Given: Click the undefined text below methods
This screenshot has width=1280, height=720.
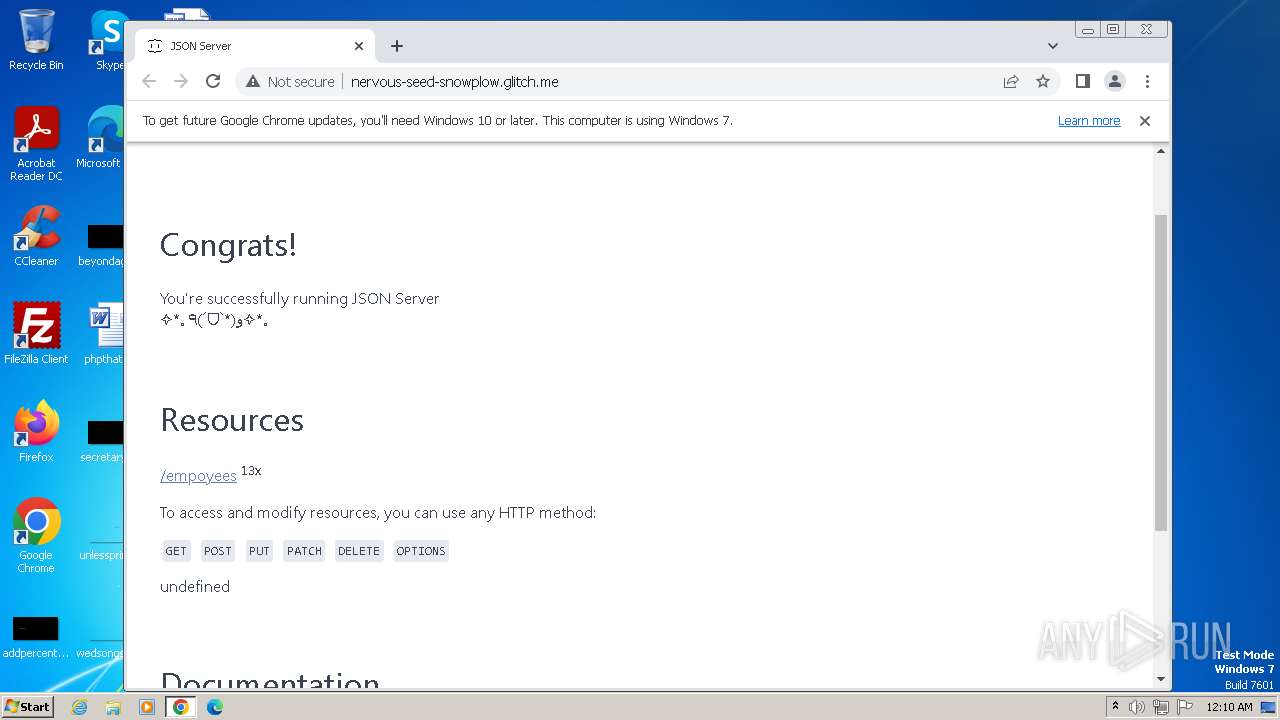Looking at the screenshot, I should (195, 587).
